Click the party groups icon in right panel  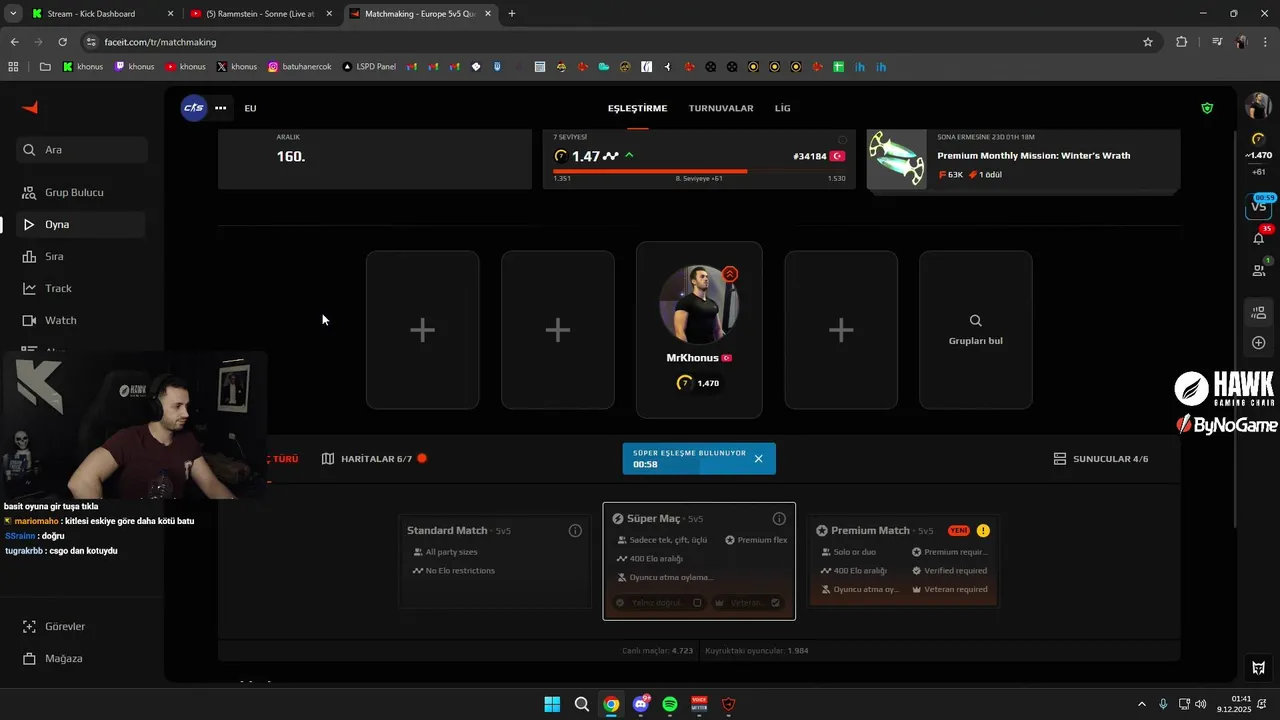1259,313
